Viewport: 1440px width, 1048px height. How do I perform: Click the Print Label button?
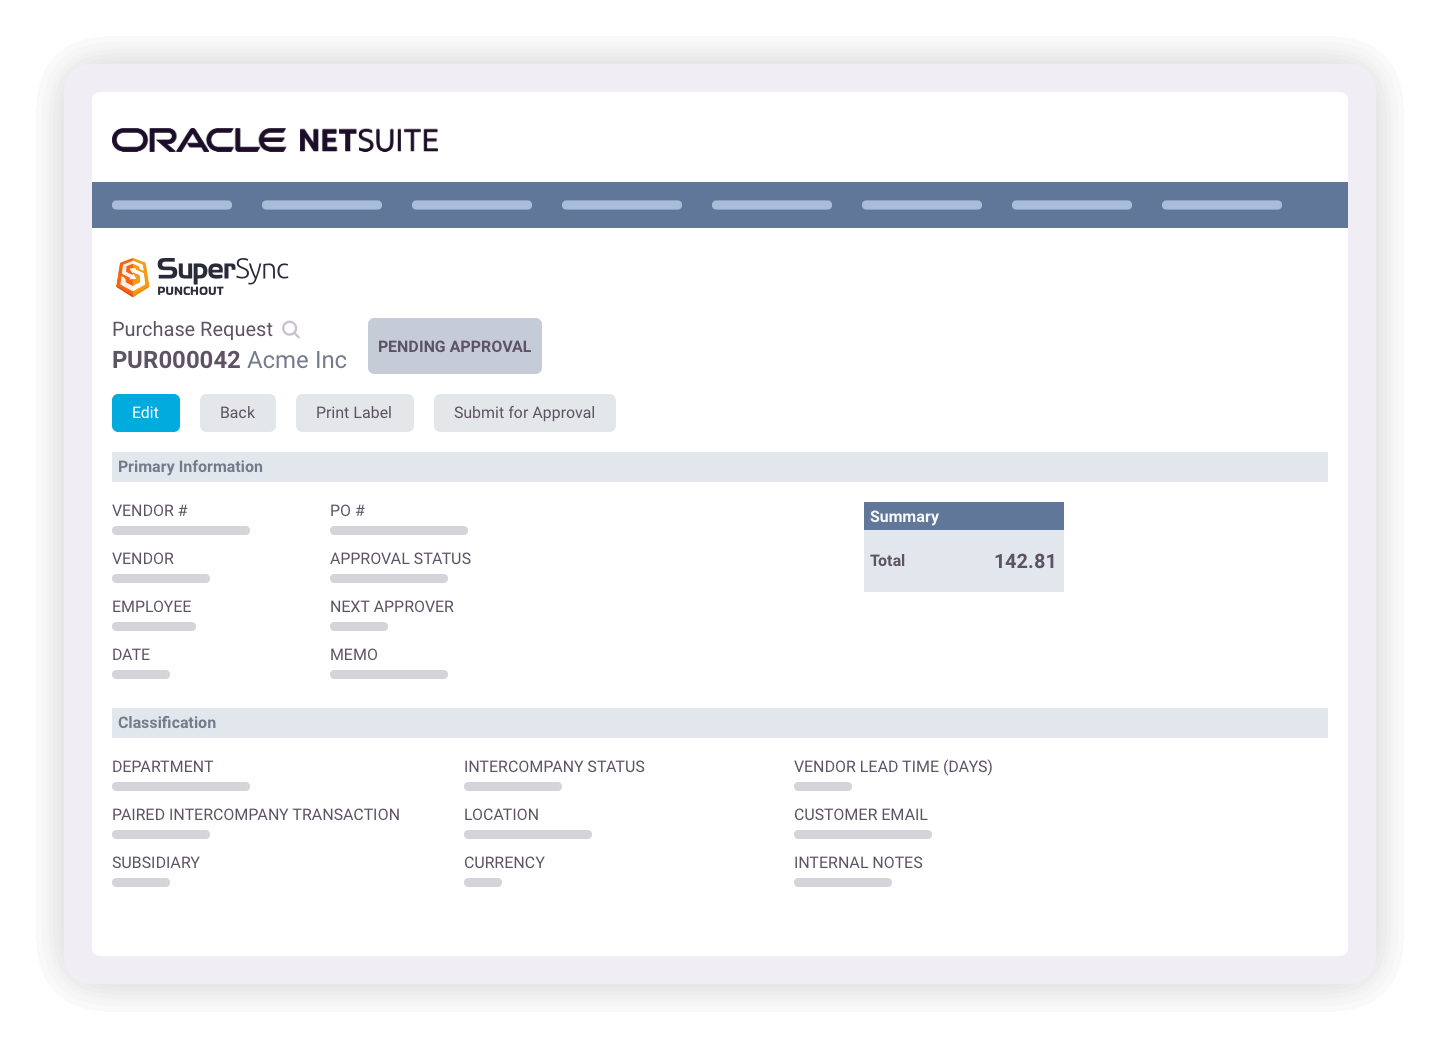point(355,413)
